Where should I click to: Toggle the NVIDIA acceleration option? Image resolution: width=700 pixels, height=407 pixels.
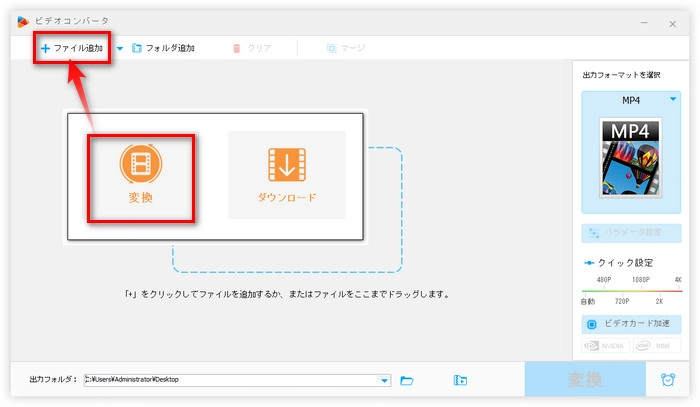coord(606,346)
